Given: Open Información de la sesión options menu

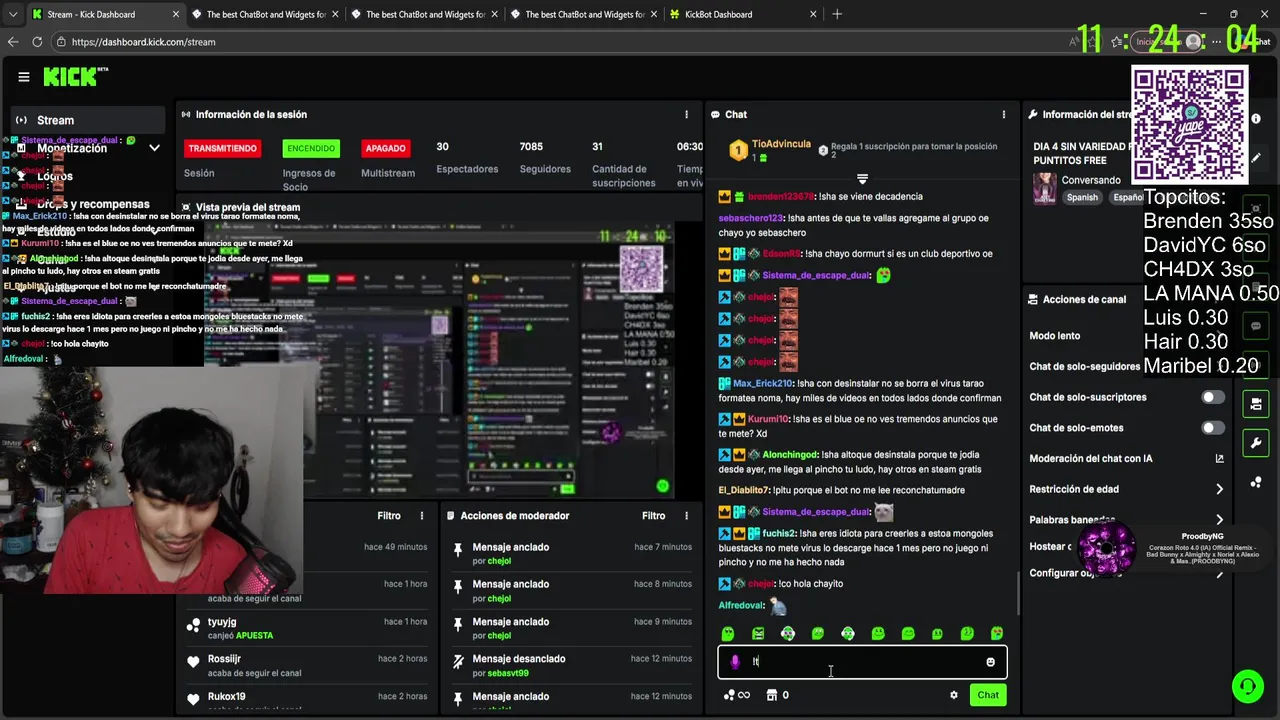Looking at the screenshot, I should (x=686, y=115).
